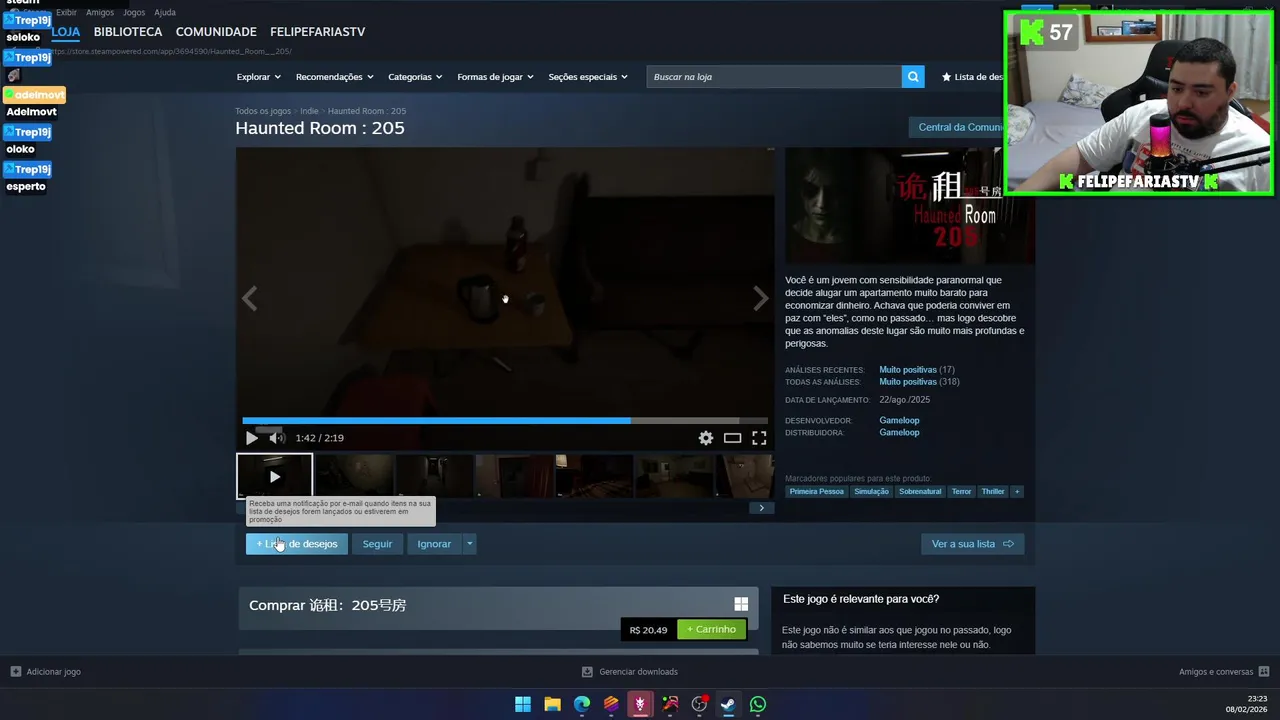The width and height of the screenshot is (1280, 720).
Task: Click the Seguir button
Action: pyautogui.click(x=377, y=544)
